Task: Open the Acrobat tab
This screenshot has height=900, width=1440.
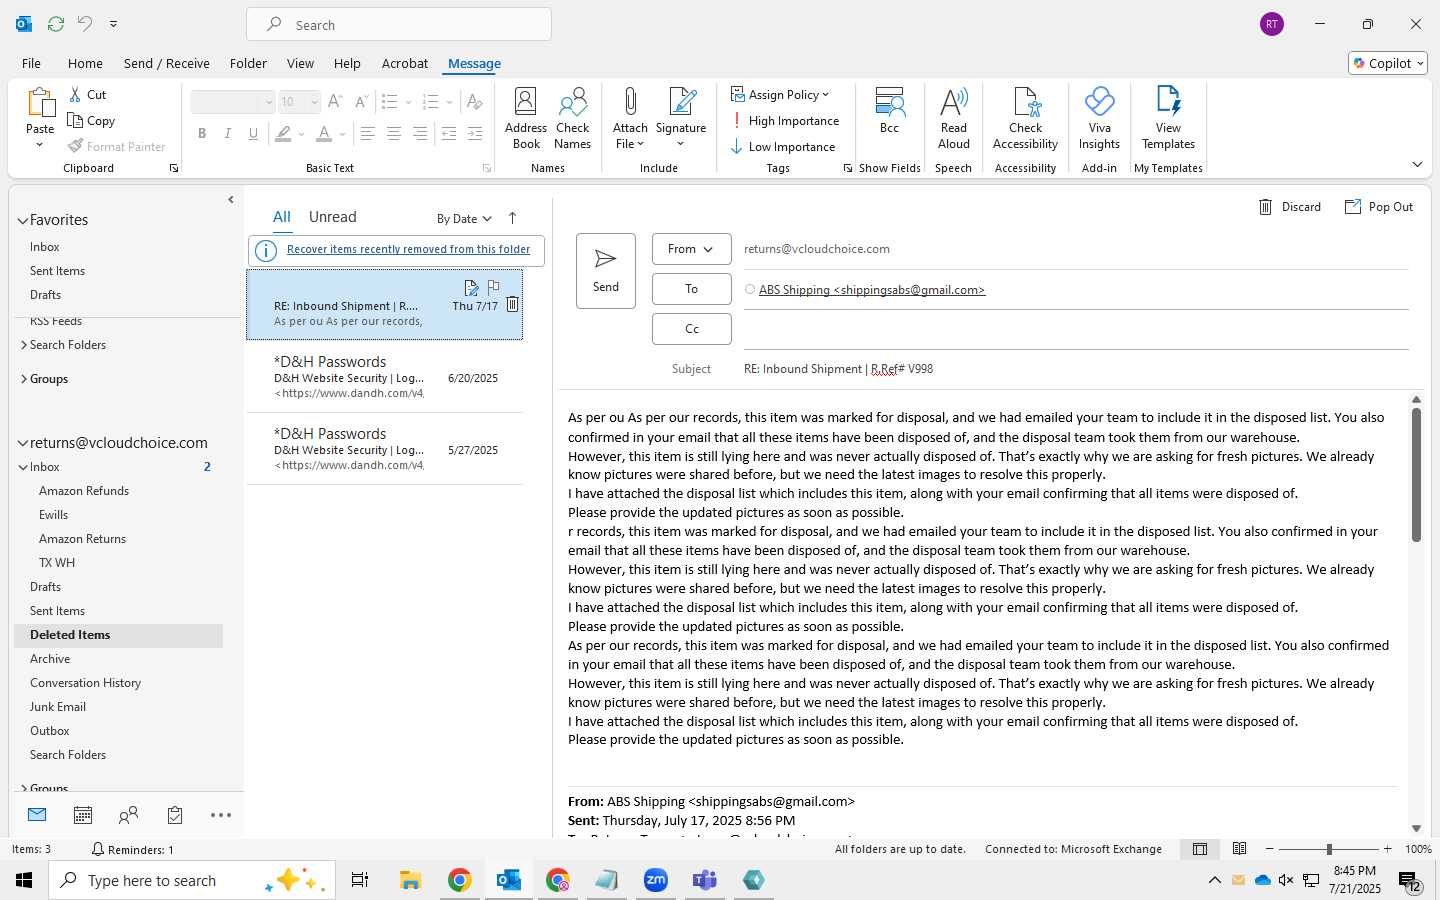Action: [x=405, y=63]
